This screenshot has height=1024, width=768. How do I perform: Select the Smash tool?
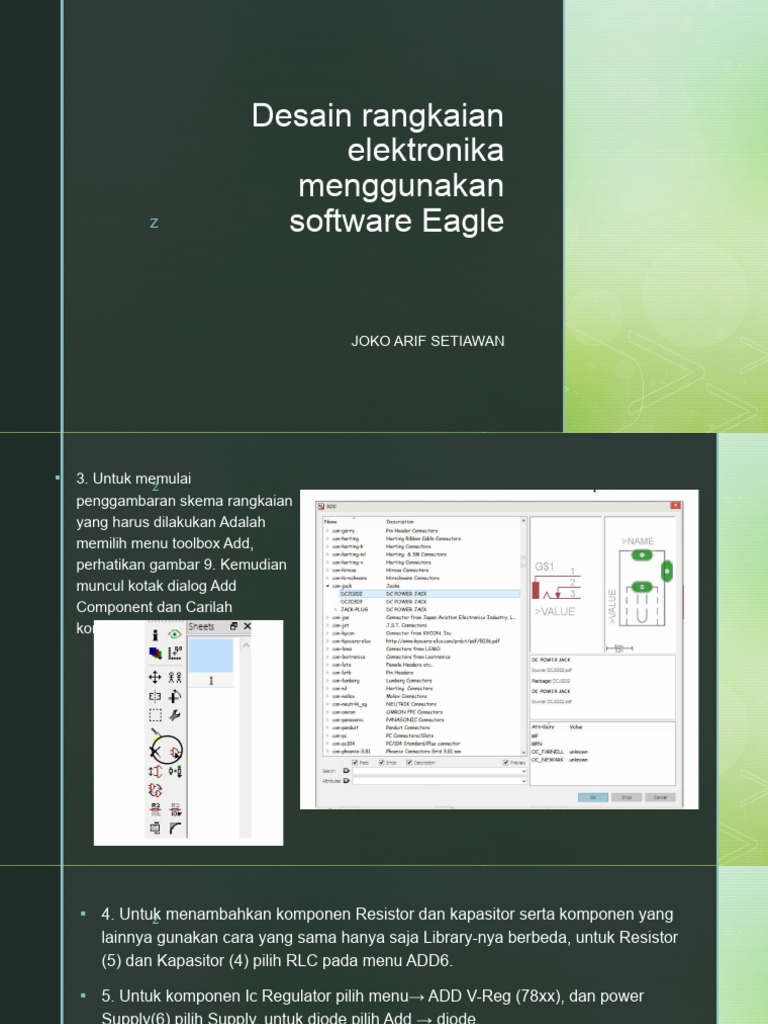tap(155, 828)
